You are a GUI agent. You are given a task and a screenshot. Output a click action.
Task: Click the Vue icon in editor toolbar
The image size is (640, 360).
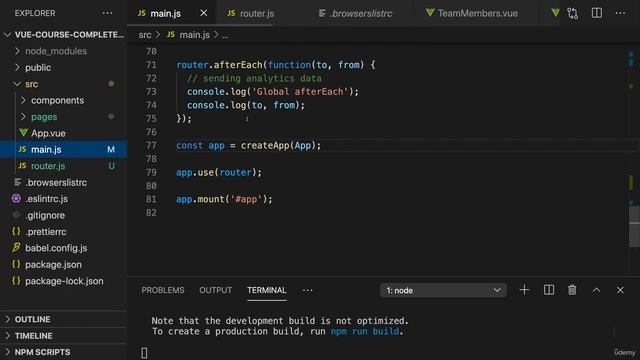[x=555, y=13]
